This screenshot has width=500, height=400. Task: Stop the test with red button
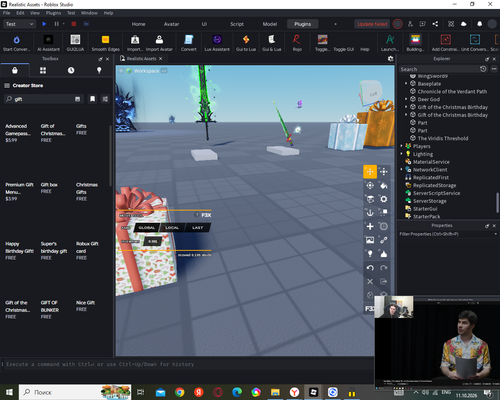(74, 24)
